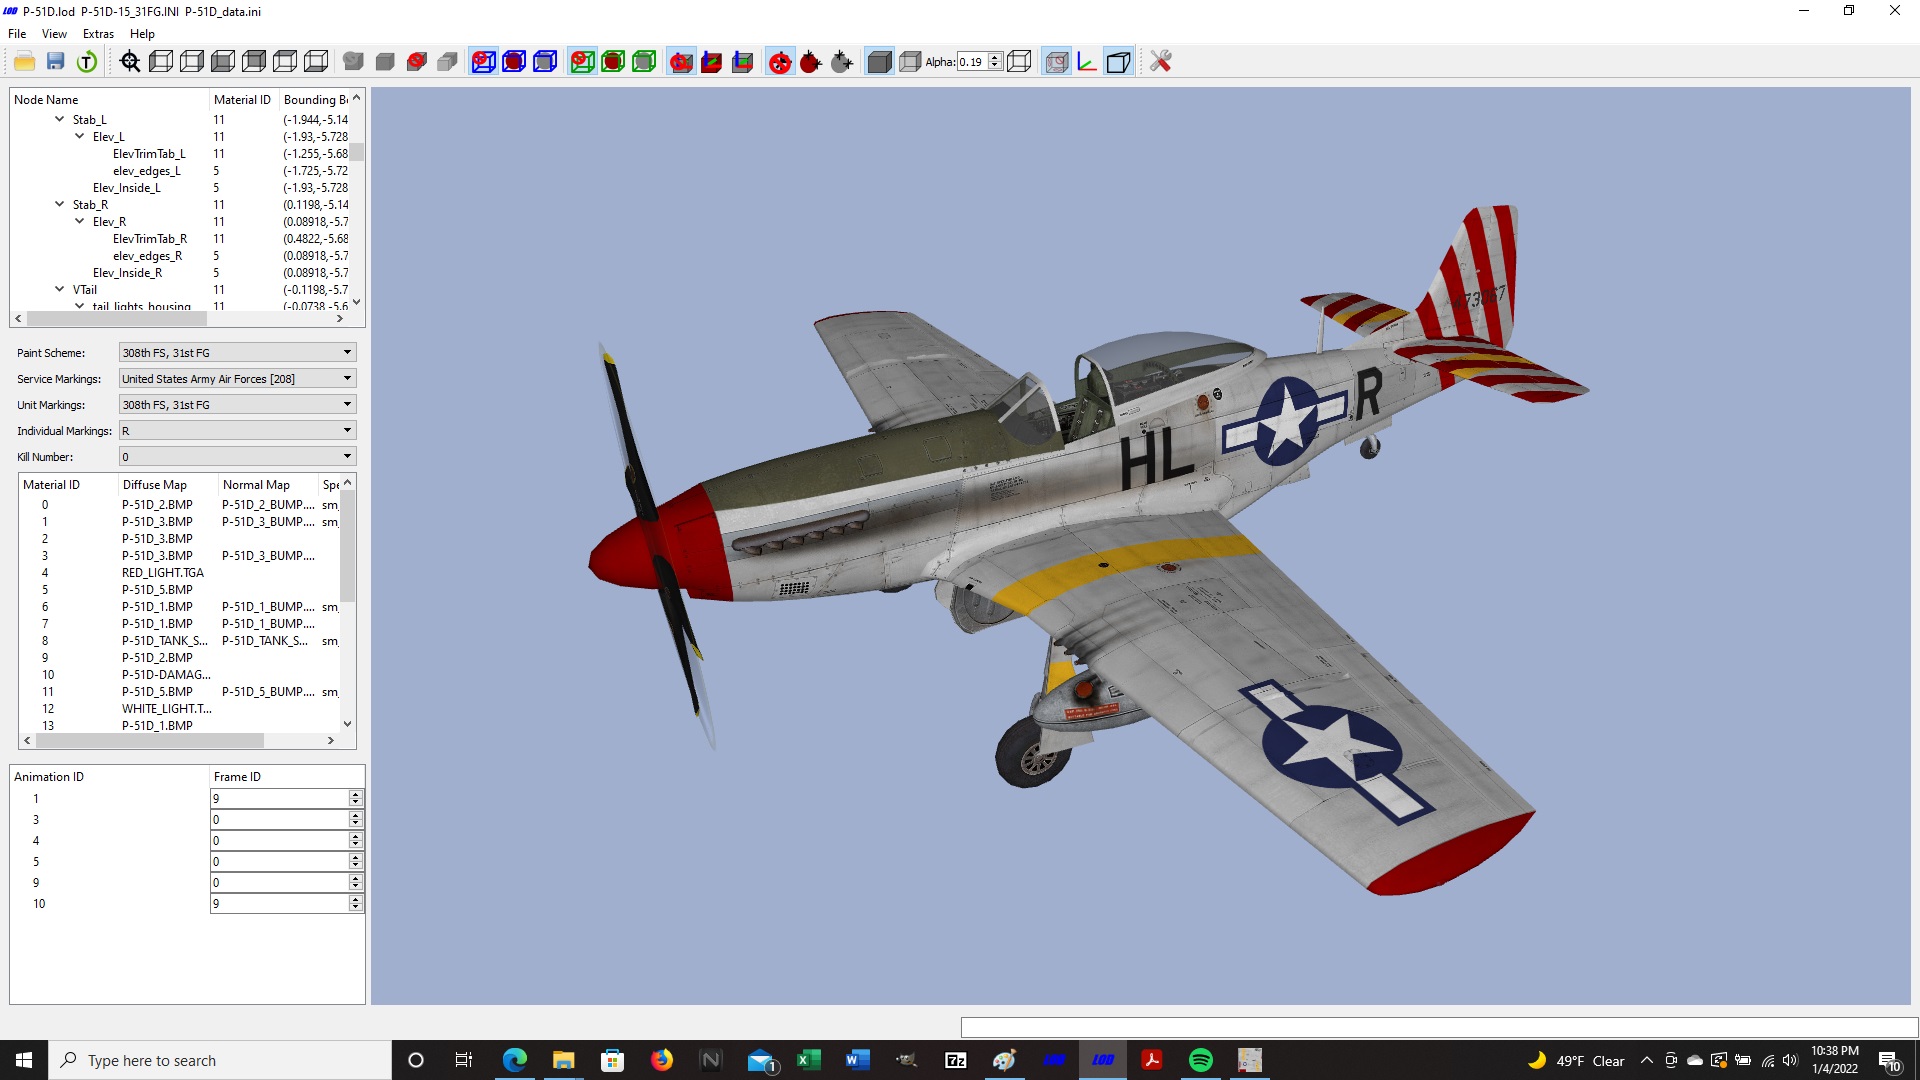Click the gray bomb icon
Image resolution: width=1920 pixels, height=1080 pixels.
tap(842, 62)
